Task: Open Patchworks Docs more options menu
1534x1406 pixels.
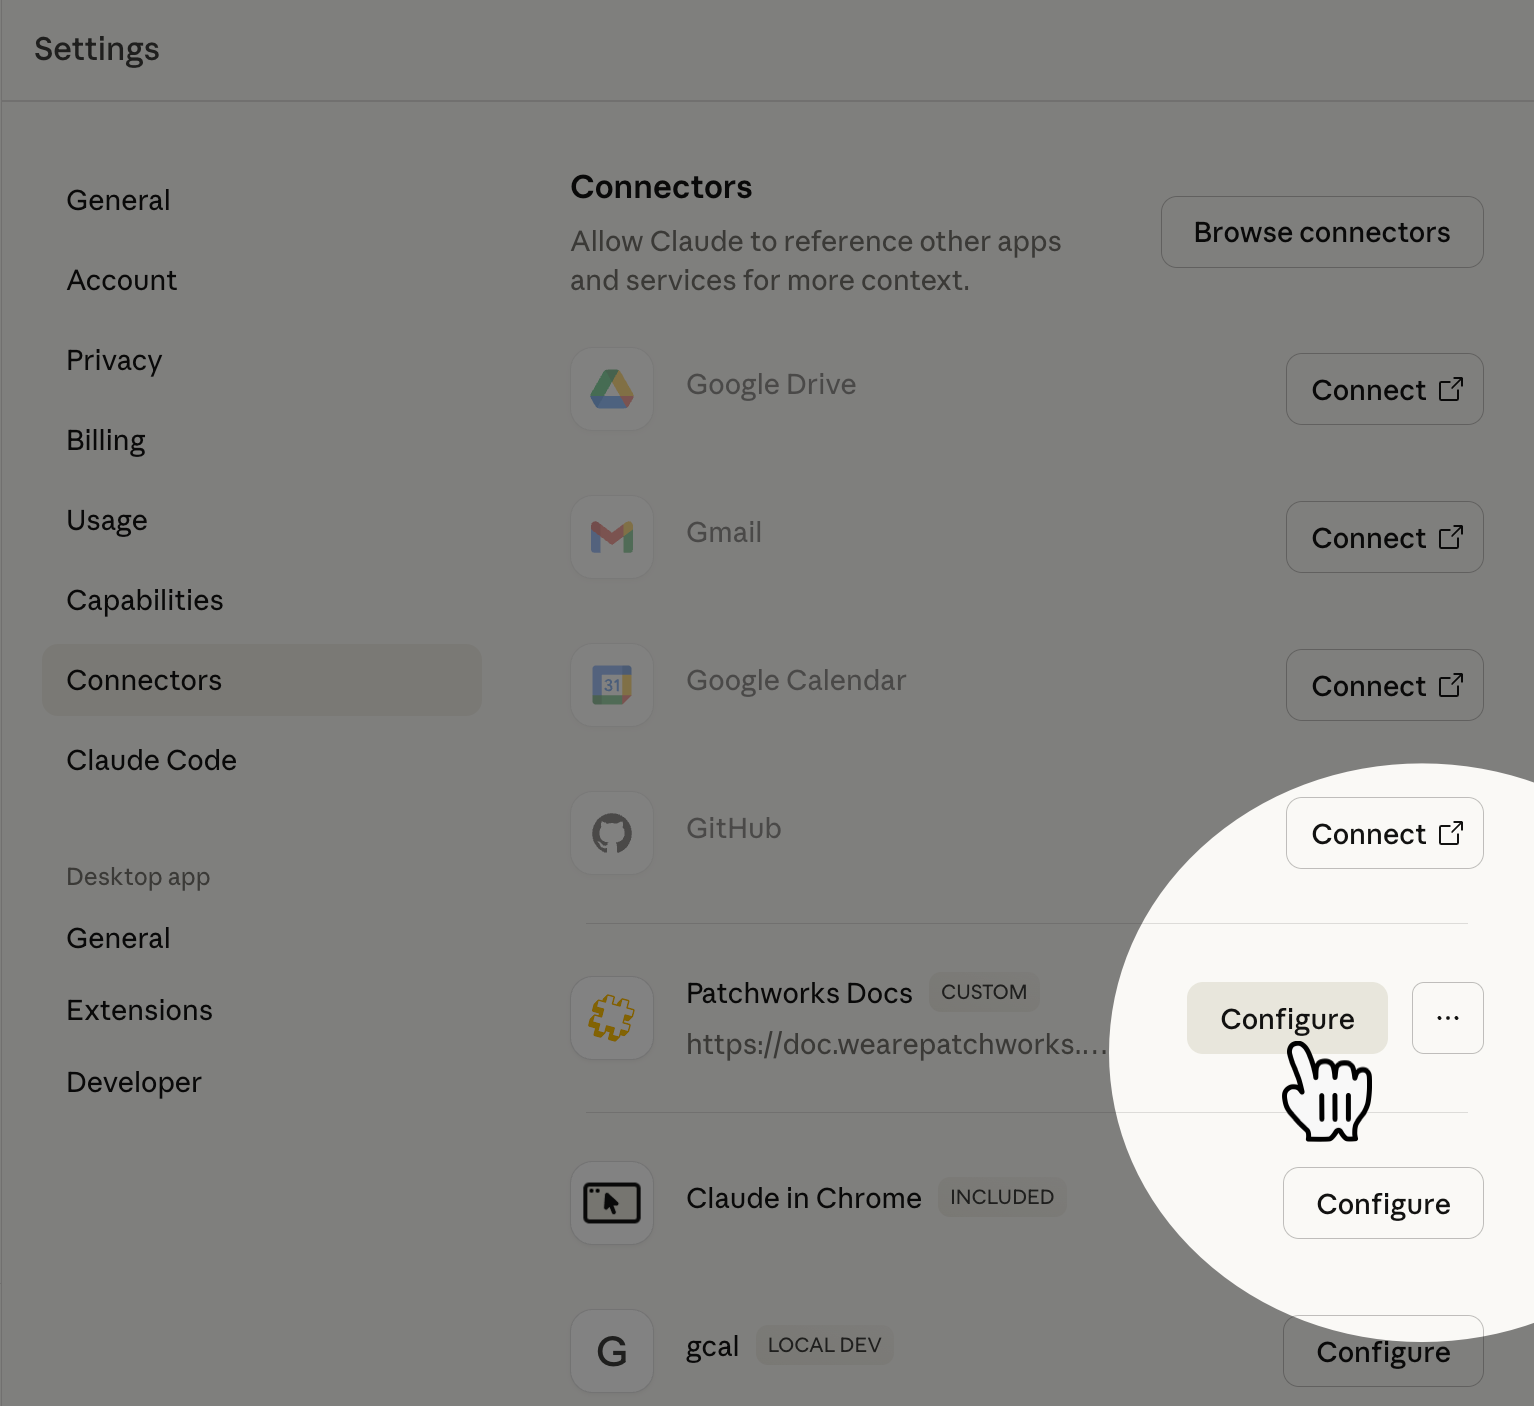Action: point(1447,1018)
